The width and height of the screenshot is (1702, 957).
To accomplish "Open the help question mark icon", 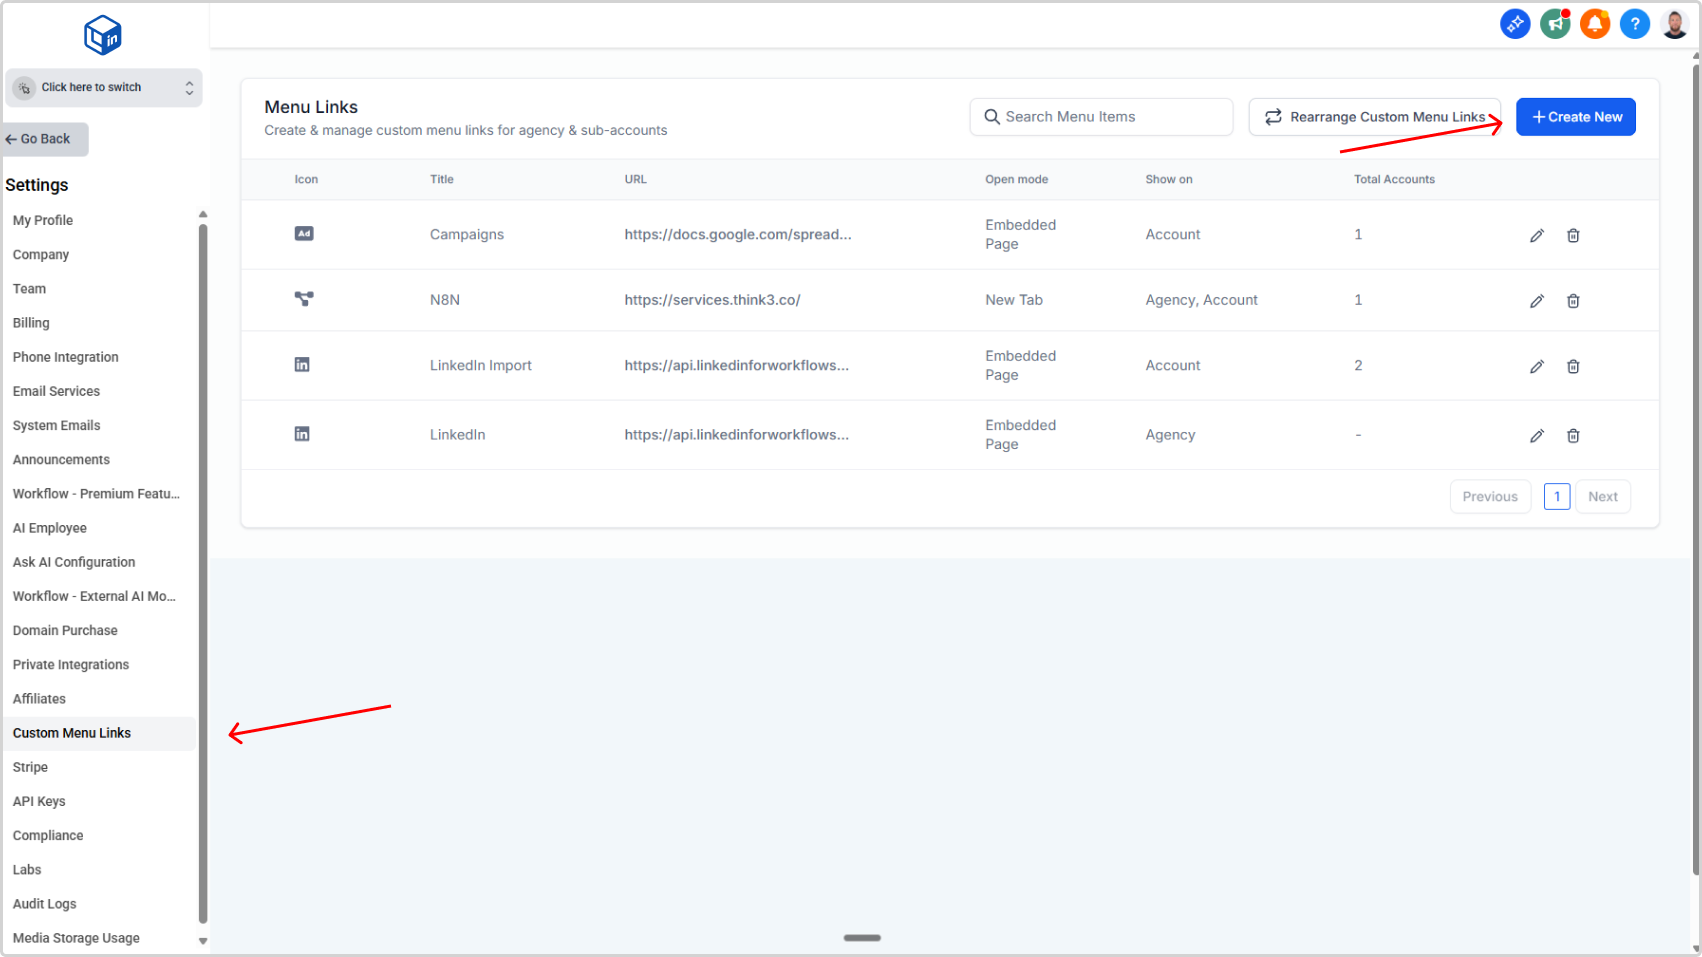I will point(1634,24).
